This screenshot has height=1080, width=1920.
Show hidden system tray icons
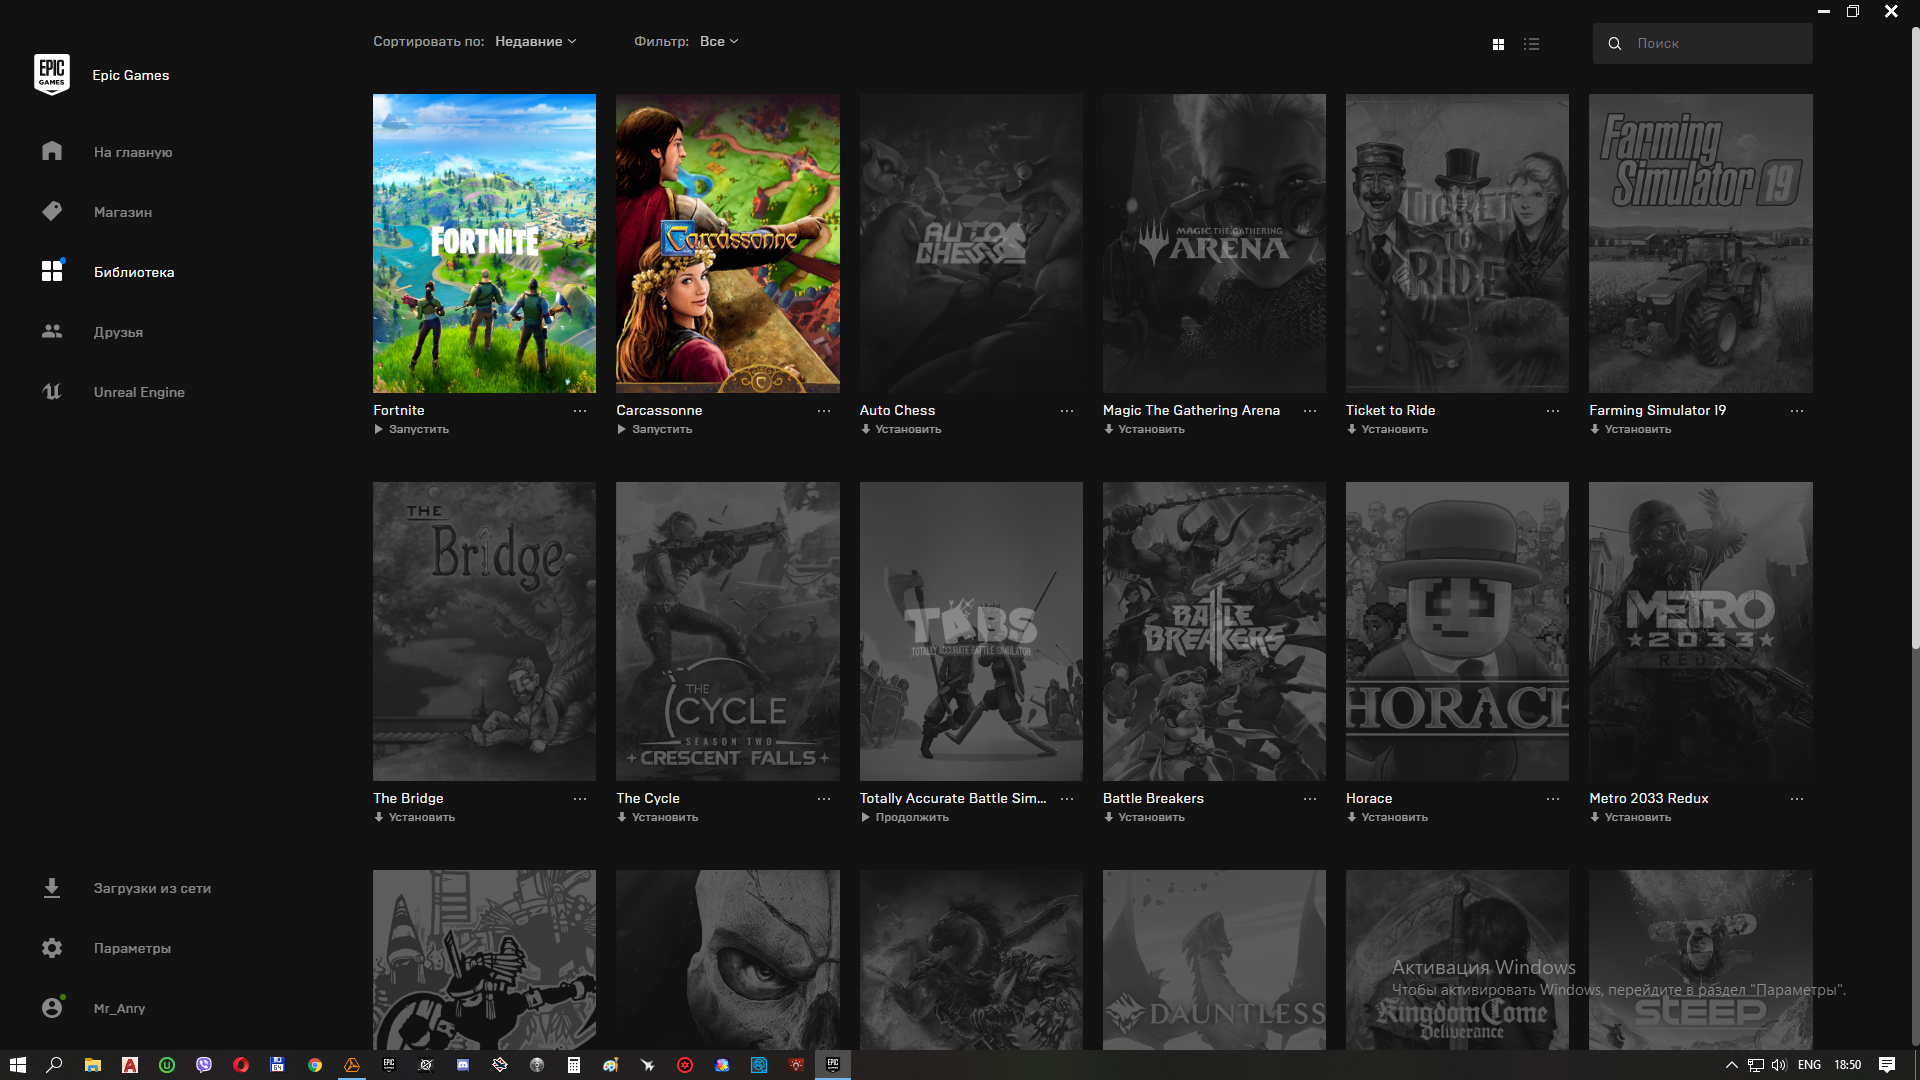coord(1732,1065)
